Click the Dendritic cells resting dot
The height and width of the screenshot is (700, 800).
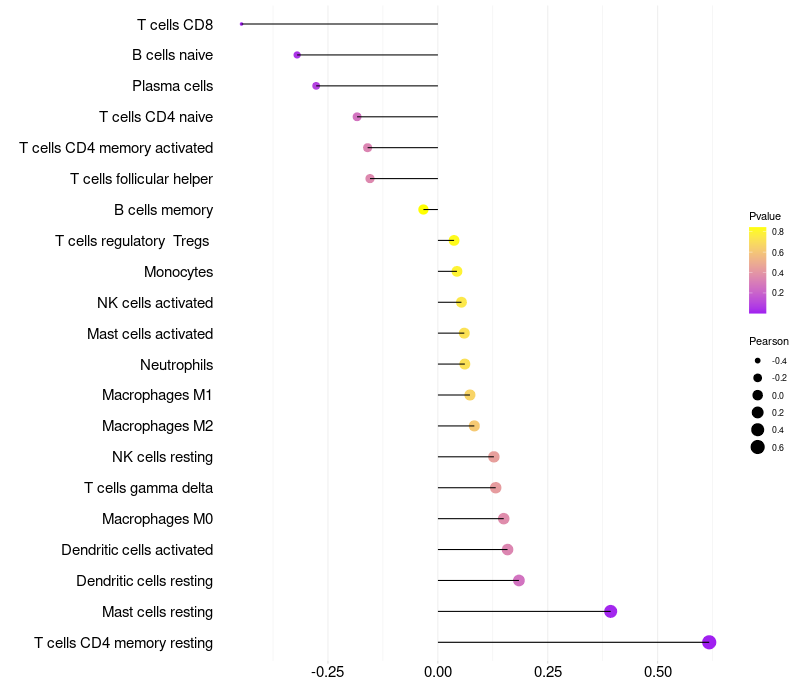pyautogui.click(x=519, y=581)
